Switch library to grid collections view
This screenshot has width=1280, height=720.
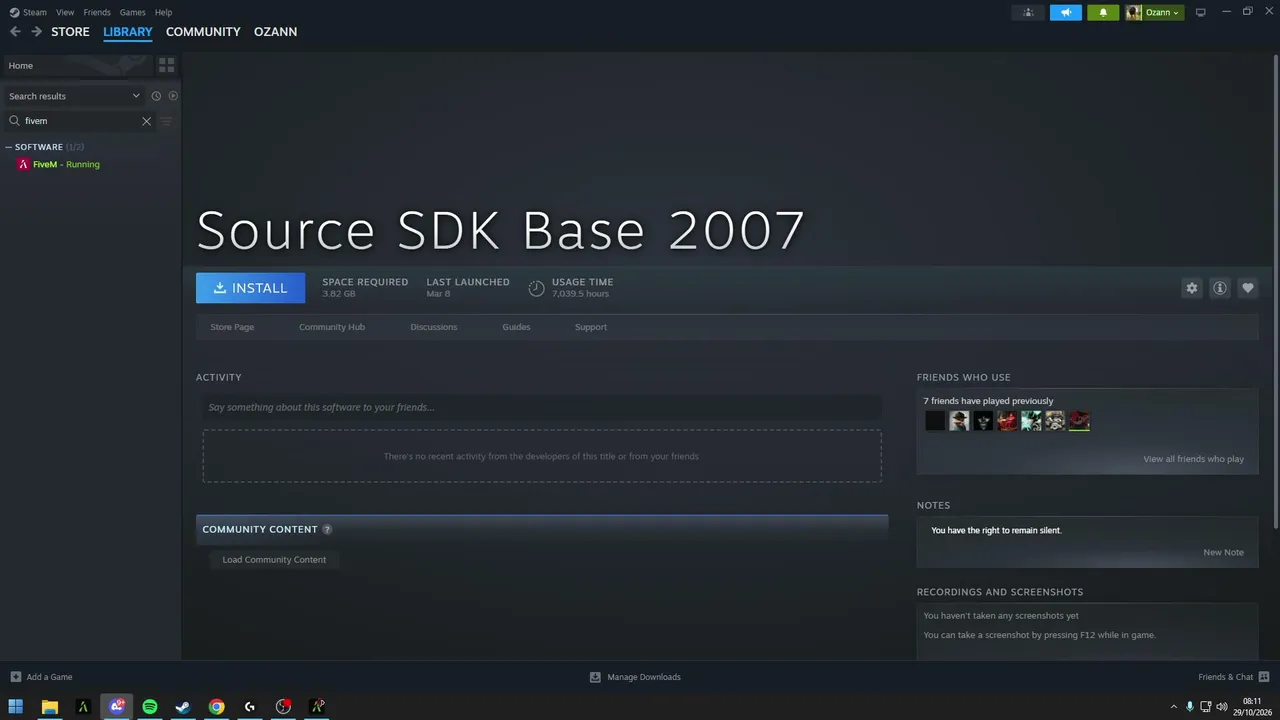click(166, 65)
